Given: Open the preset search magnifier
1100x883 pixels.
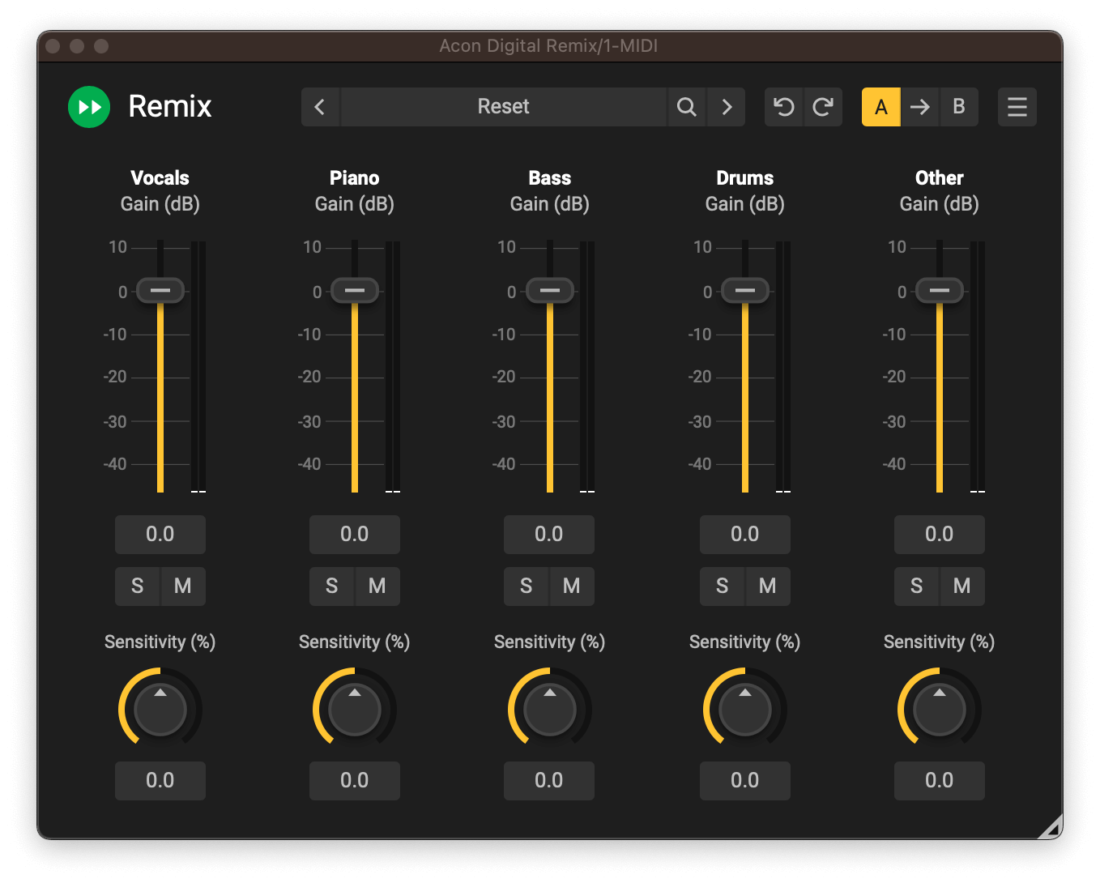Looking at the screenshot, I should pyautogui.click(x=687, y=107).
